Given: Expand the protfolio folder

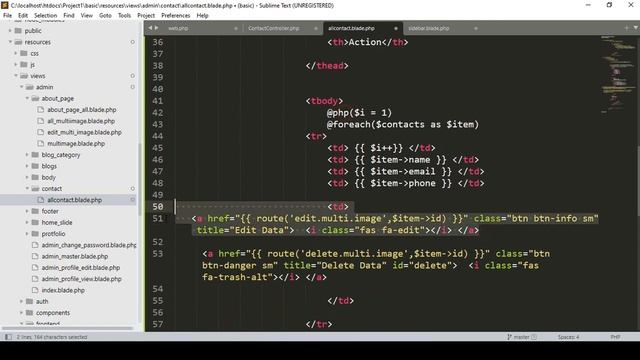Looking at the screenshot, I should 27,234.
